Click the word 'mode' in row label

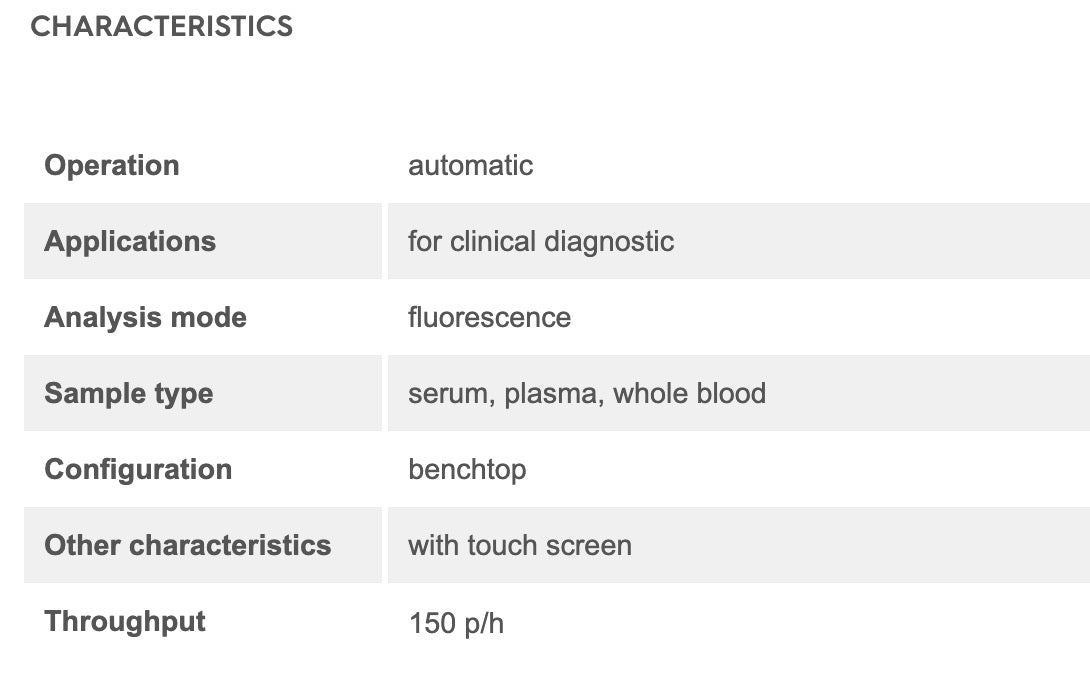click(x=207, y=317)
